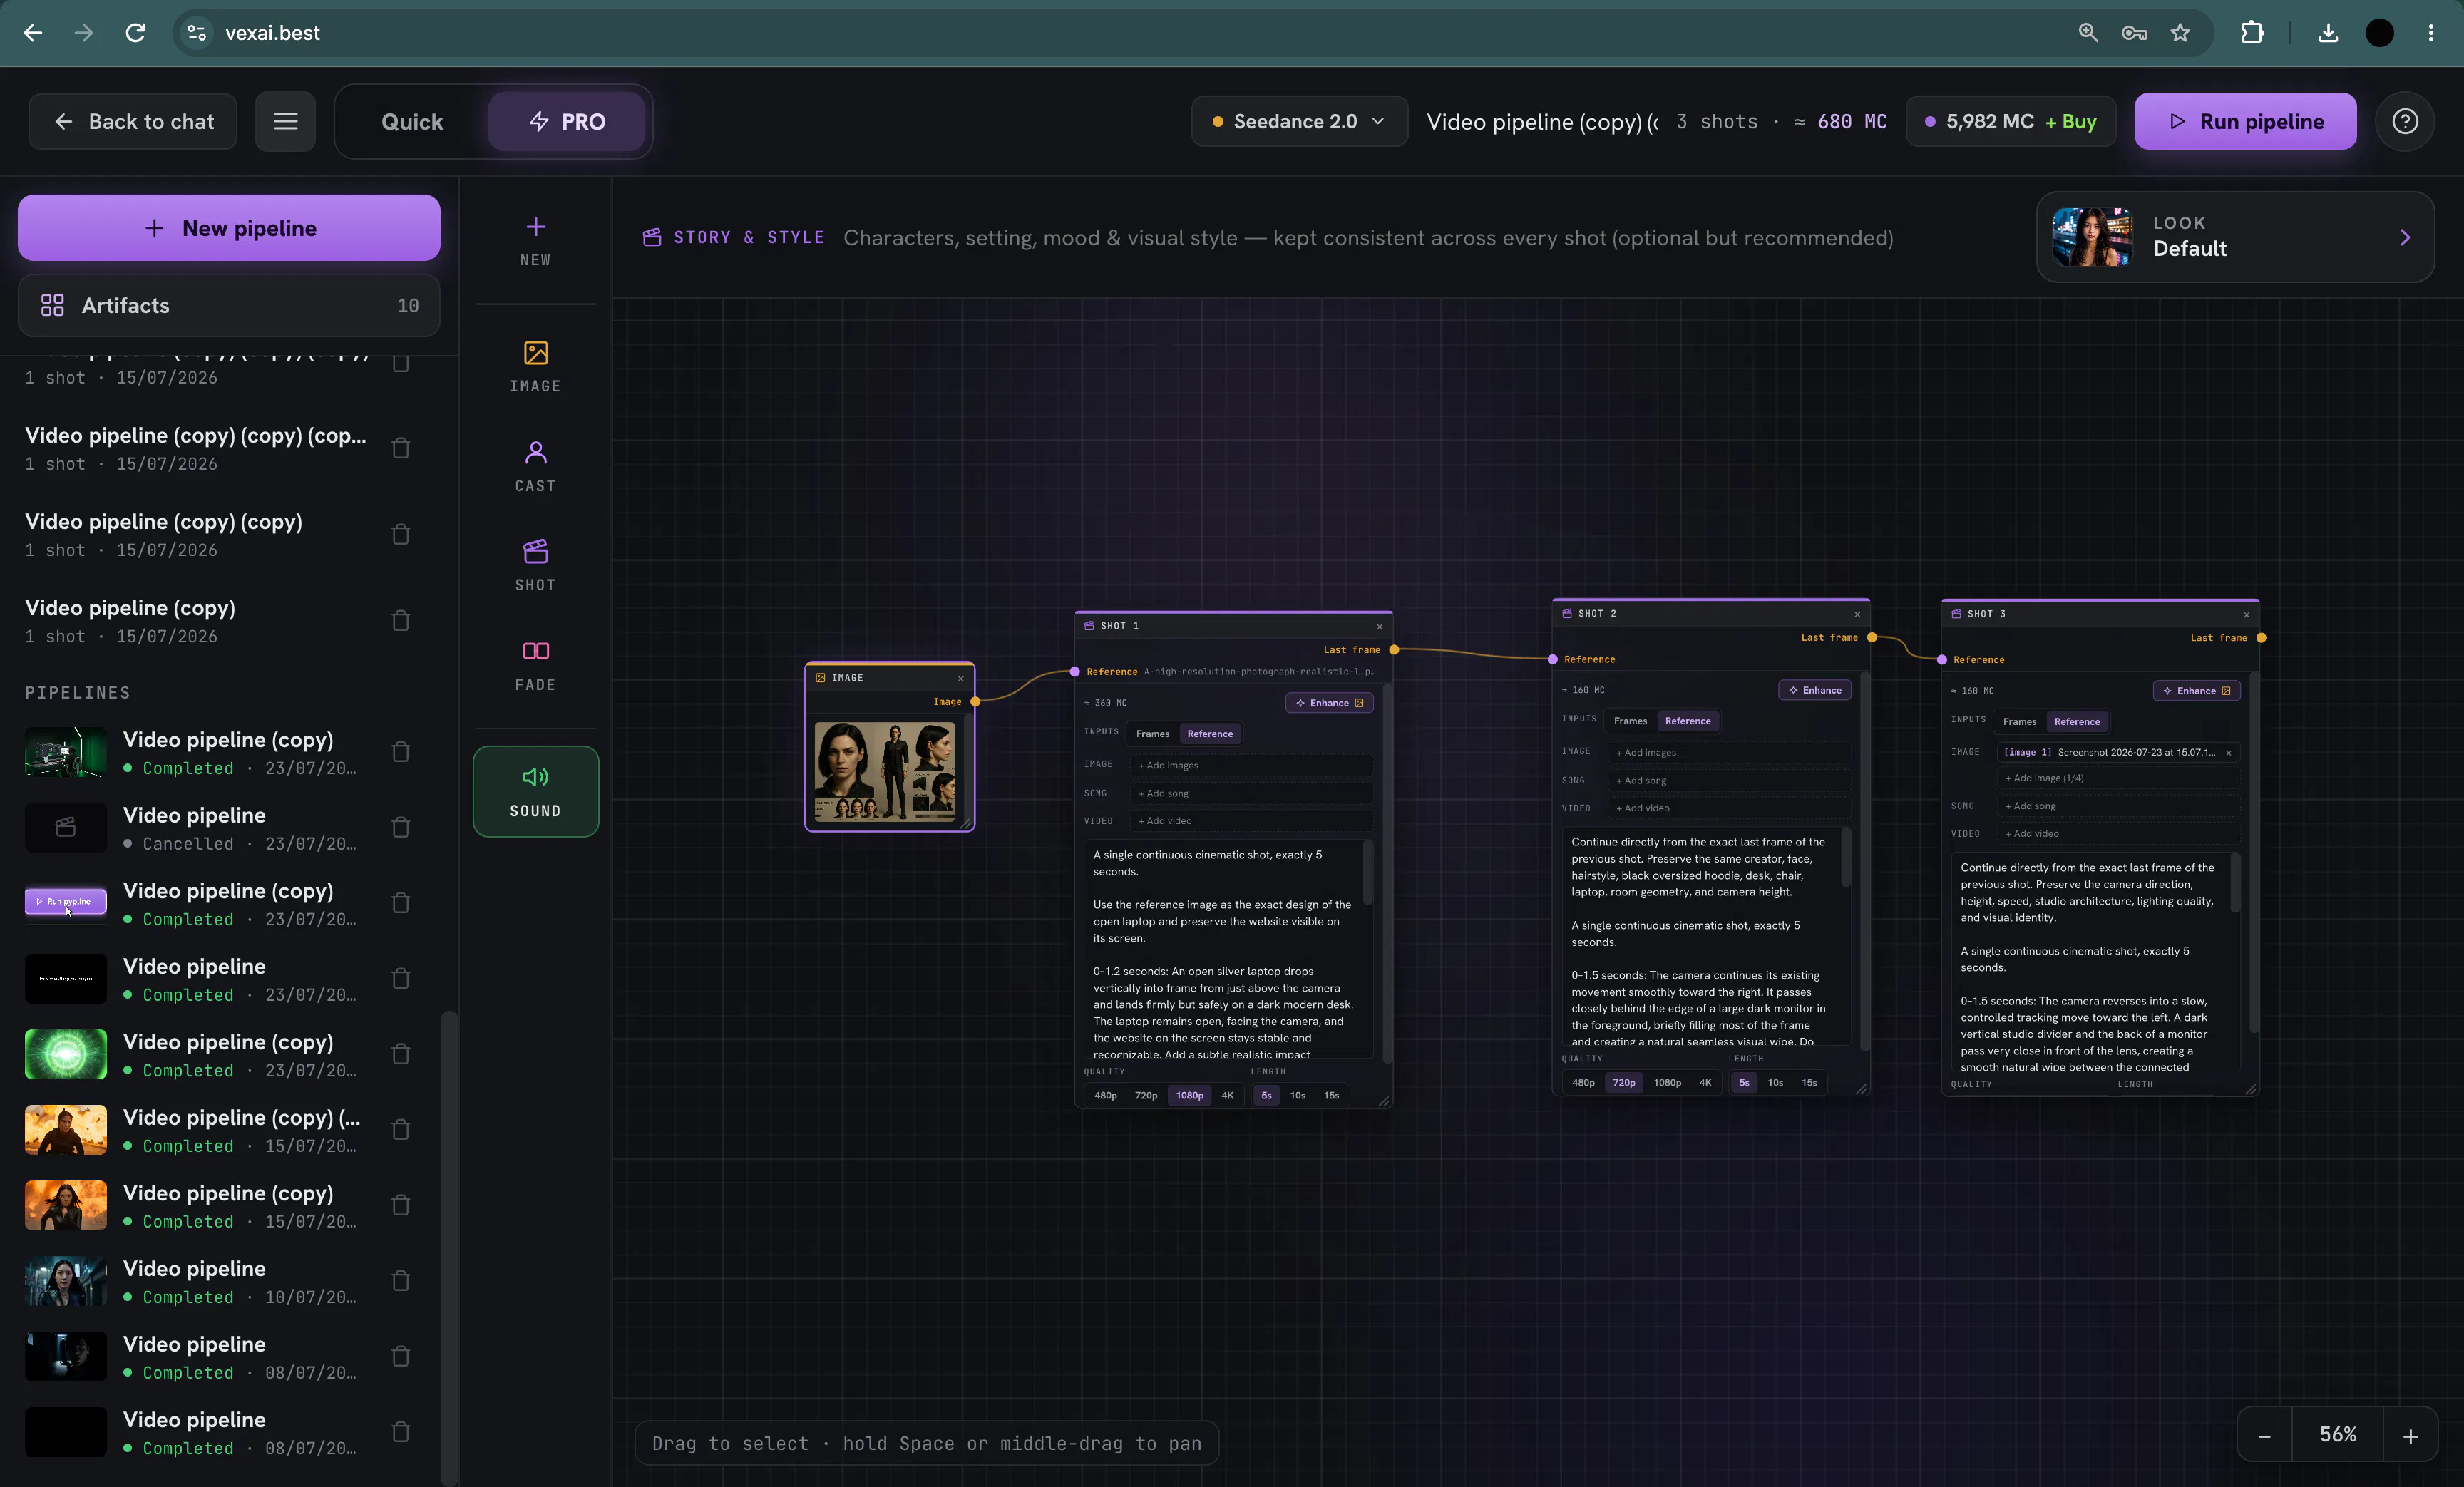Click the + Buy credits link
2464x1487 pixels.
pos(2071,122)
